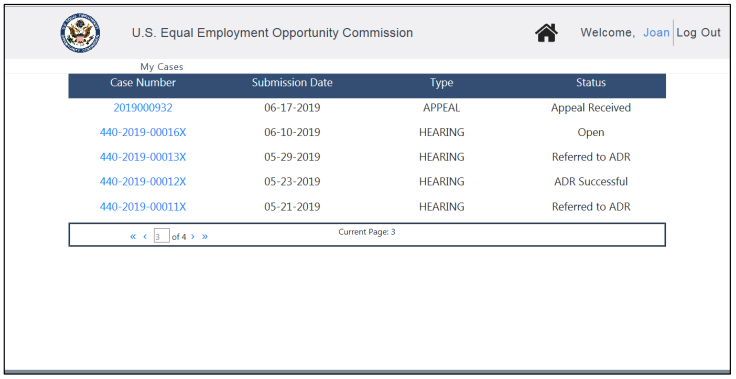Open the Joan user profile link
Image resolution: width=736 pixels, height=379 pixels.
coord(656,32)
